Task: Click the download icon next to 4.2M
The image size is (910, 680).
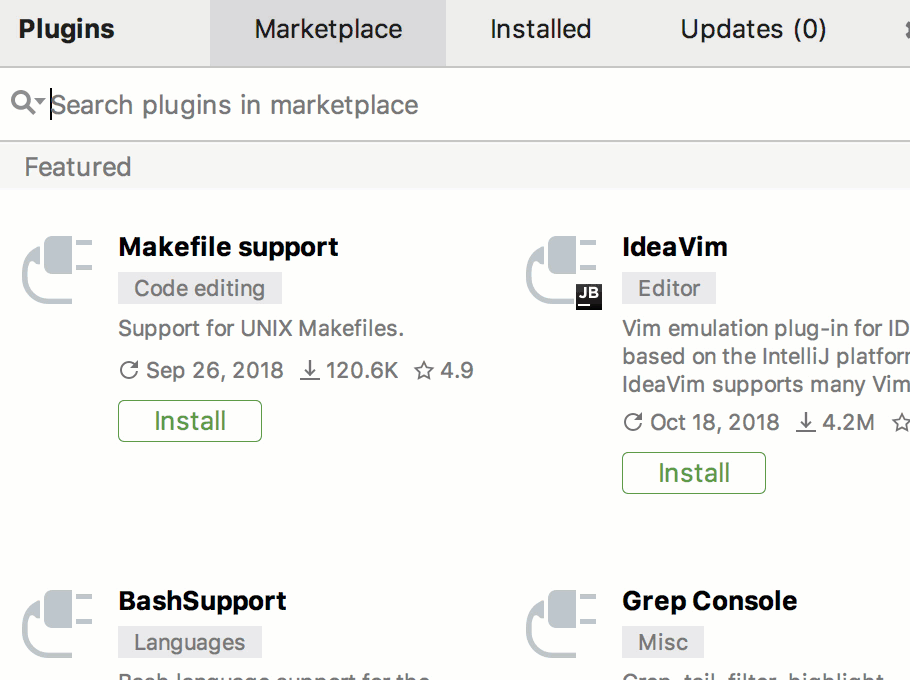Action: coord(804,422)
